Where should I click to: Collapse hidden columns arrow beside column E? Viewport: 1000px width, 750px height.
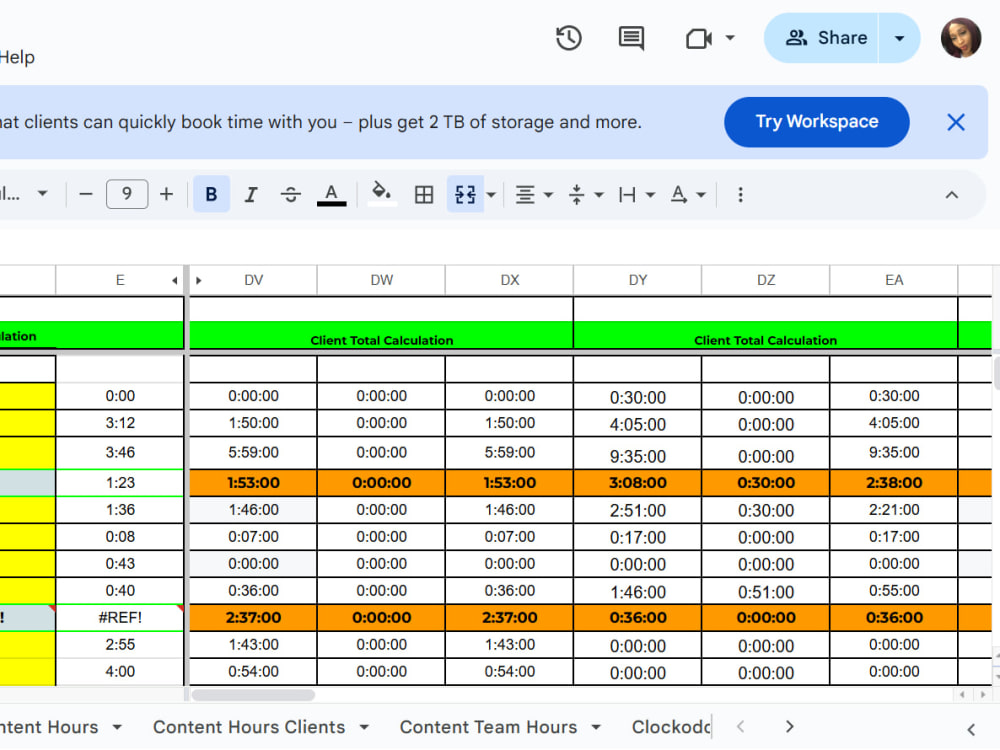point(175,281)
